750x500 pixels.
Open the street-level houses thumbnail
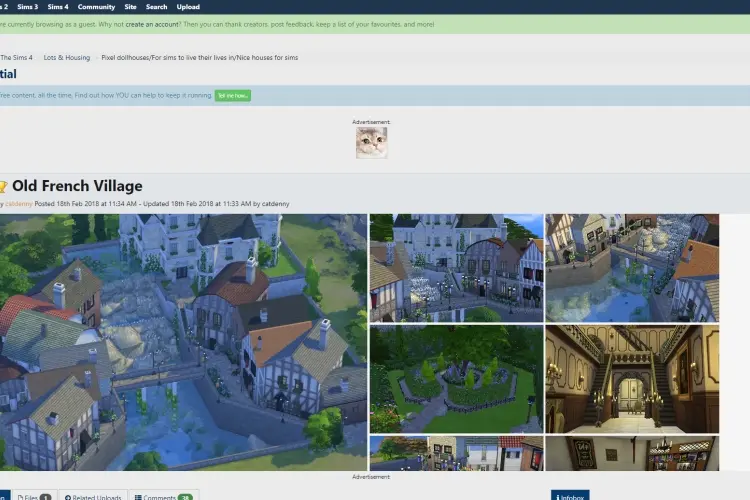456,453
